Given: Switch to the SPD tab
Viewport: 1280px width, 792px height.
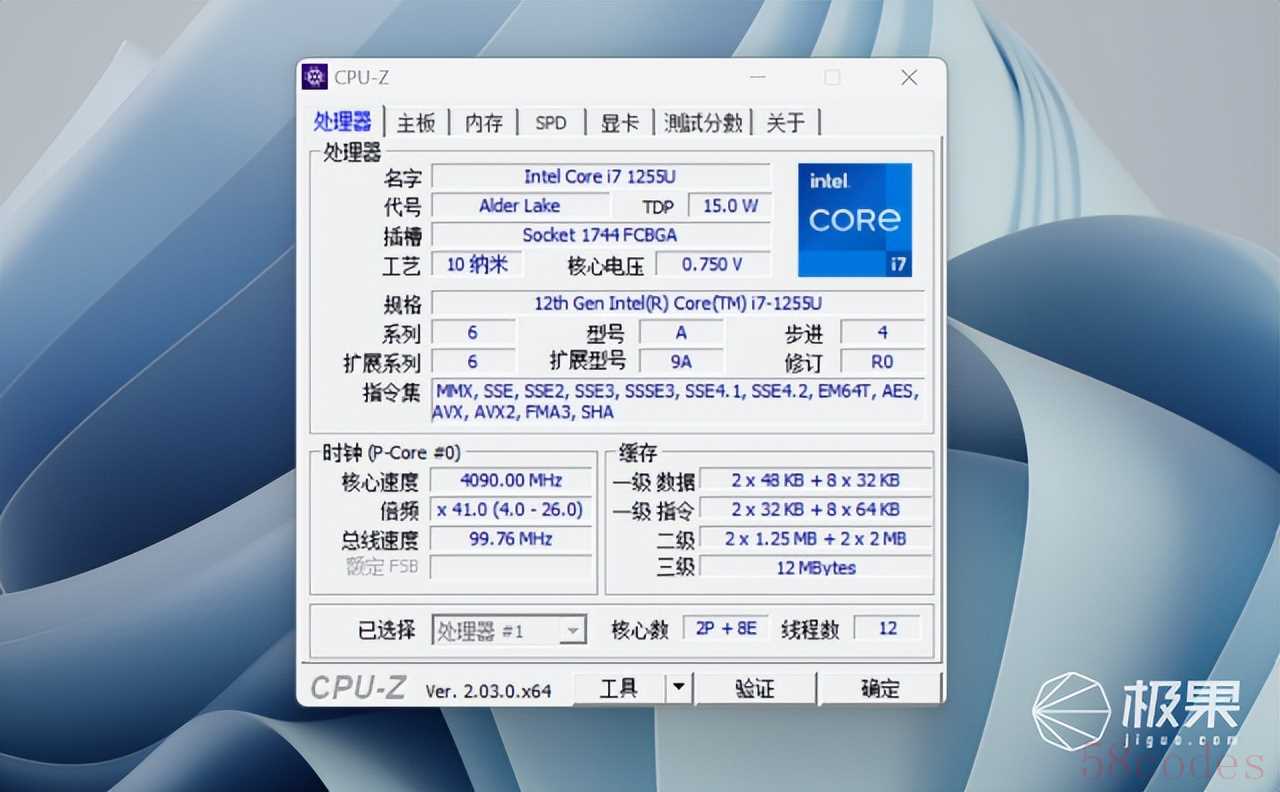Looking at the screenshot, I should pos(551,123).
